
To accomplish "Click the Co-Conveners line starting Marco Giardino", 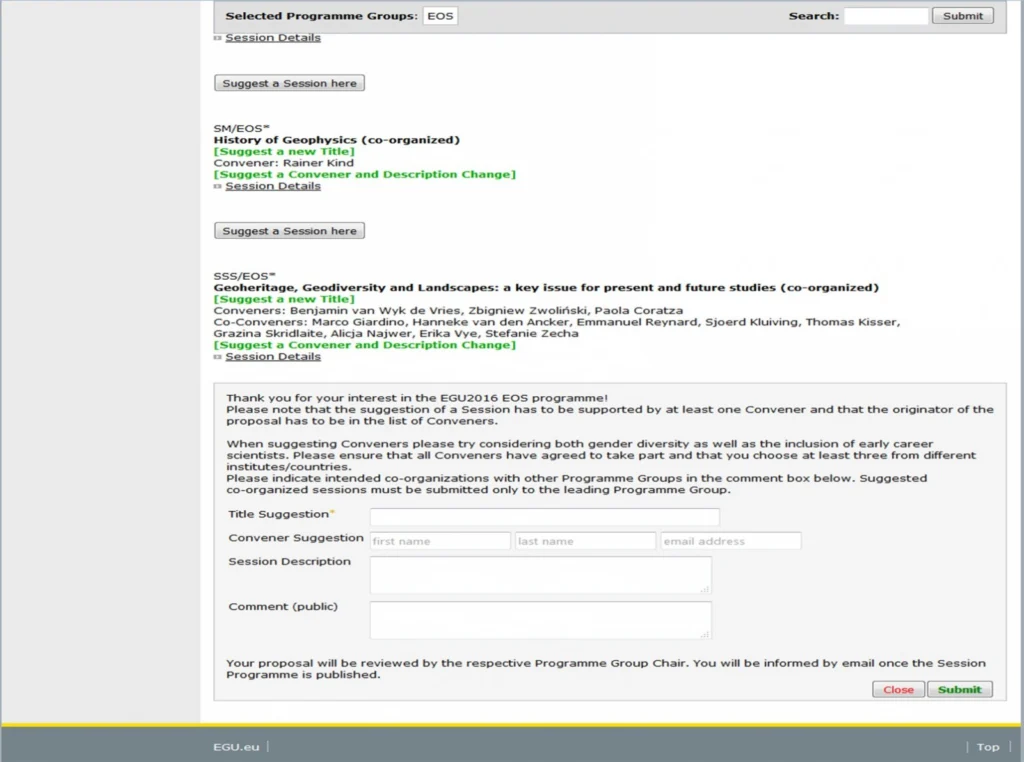I will click(556, 328).
